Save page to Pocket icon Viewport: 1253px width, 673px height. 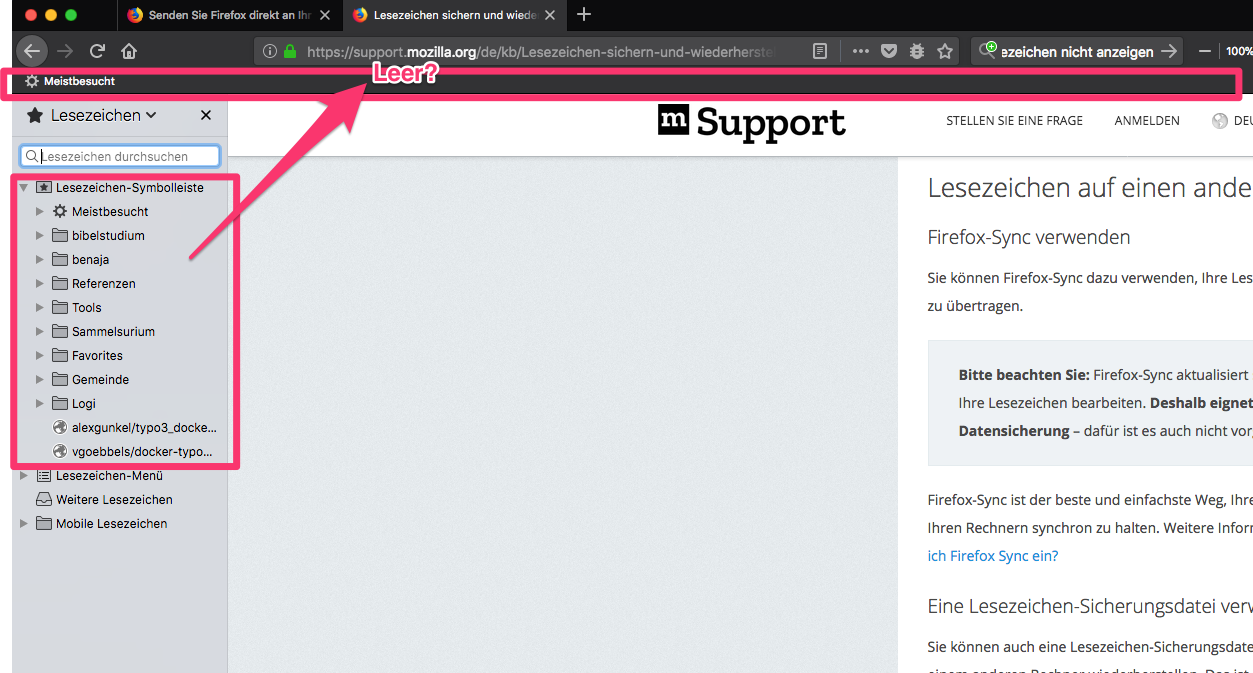click(x=888, y=51)
